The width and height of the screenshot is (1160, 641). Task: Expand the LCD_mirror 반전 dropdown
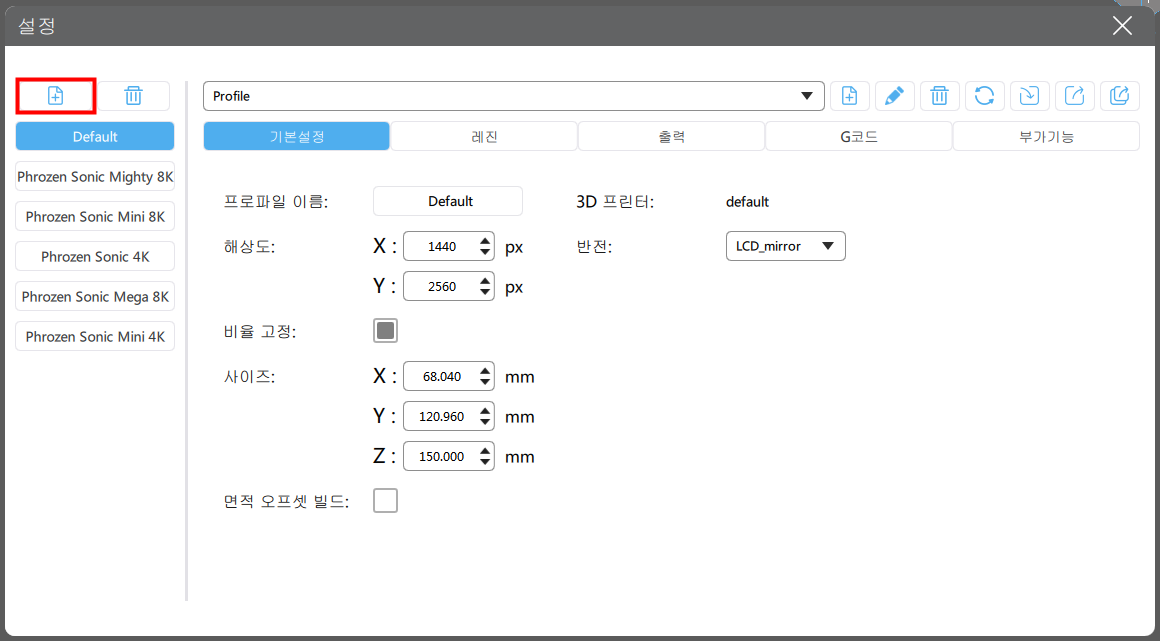[x=786, y=246]
